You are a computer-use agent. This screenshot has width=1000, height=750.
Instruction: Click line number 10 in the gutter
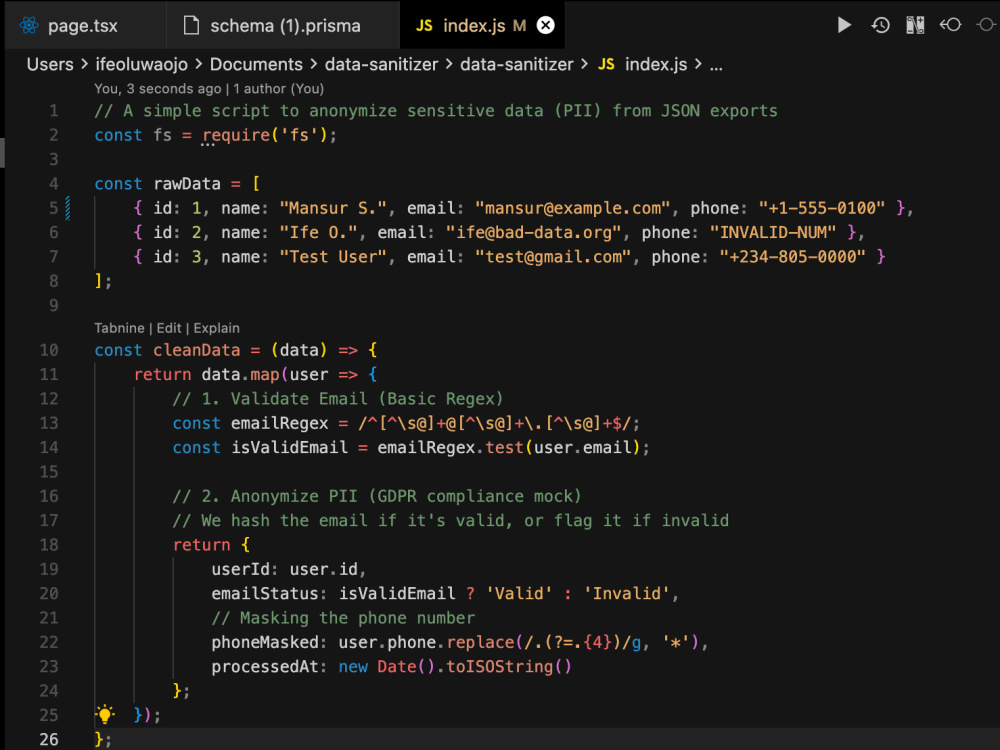pos(49,350)
